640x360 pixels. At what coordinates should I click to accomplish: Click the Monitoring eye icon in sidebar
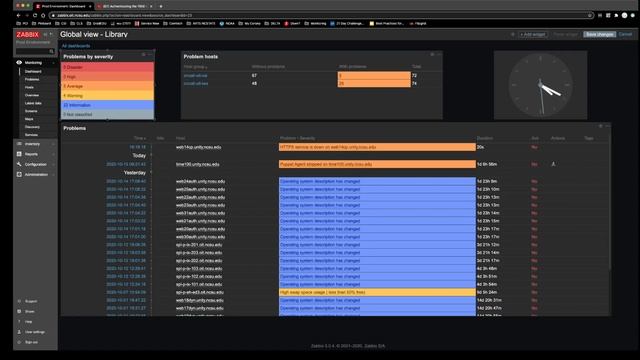pyautogui.click(x=19, y=62)
